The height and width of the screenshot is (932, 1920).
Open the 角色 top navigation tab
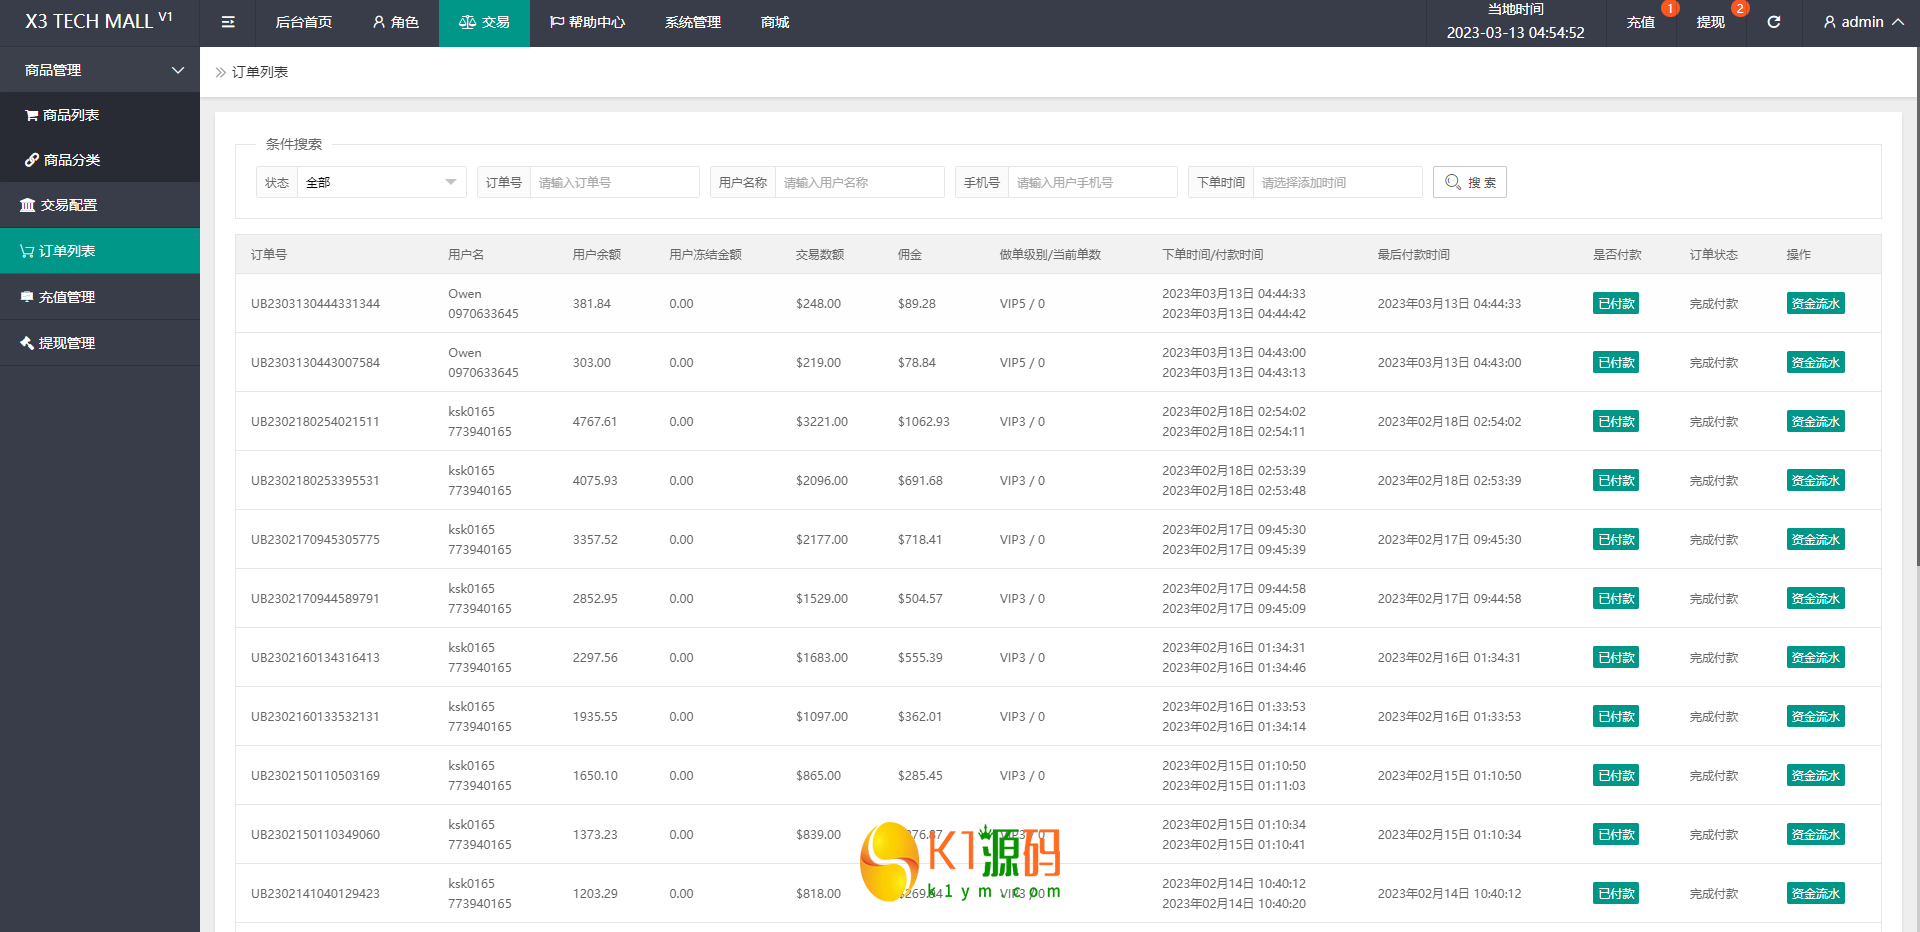[395, 22]
